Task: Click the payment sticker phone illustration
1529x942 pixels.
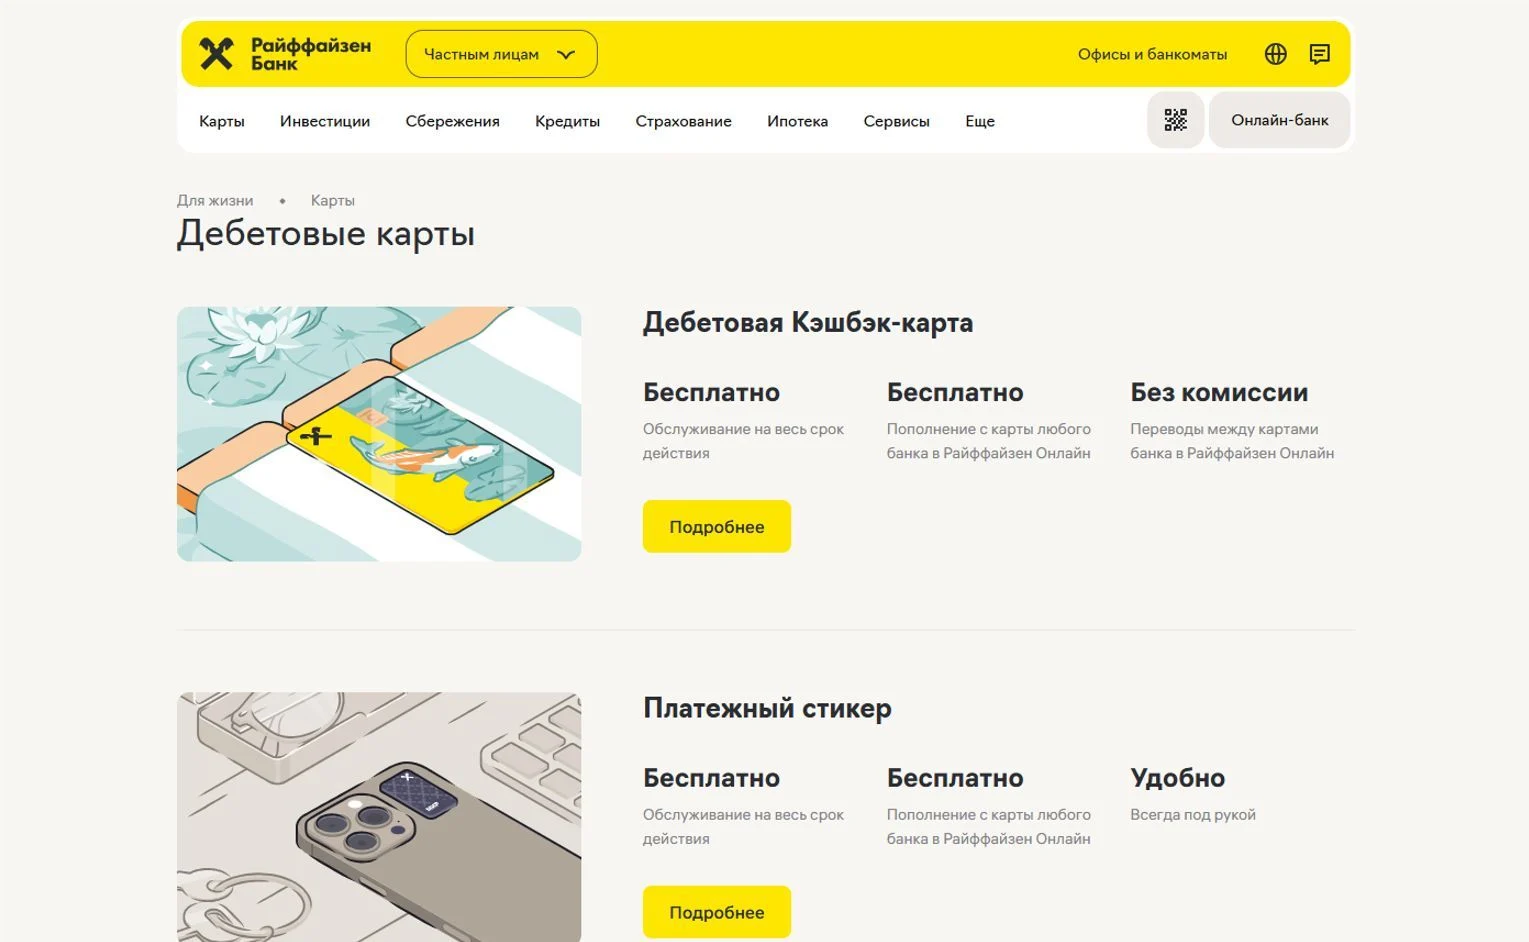Action: [x=379, y=817]
